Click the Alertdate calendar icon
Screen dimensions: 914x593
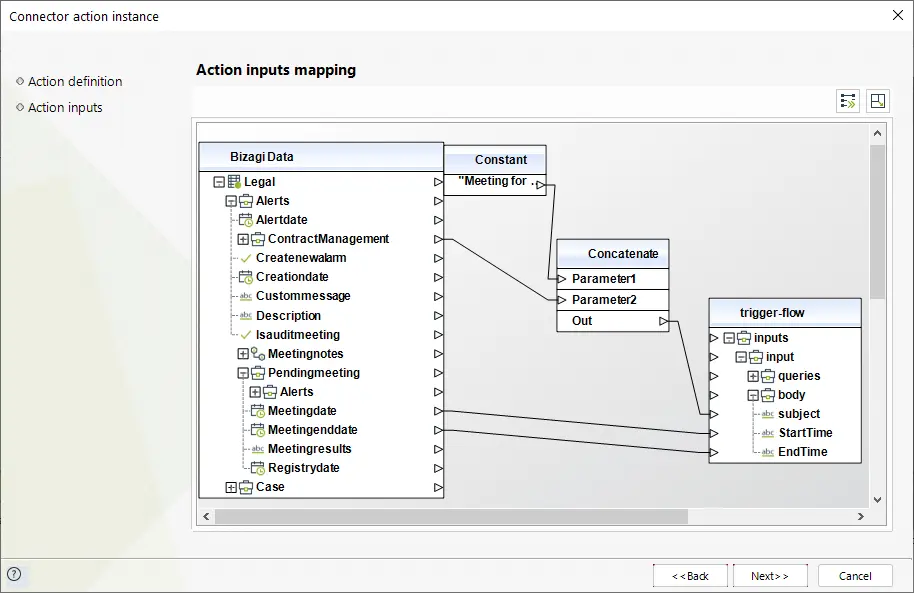pos(246,220)
